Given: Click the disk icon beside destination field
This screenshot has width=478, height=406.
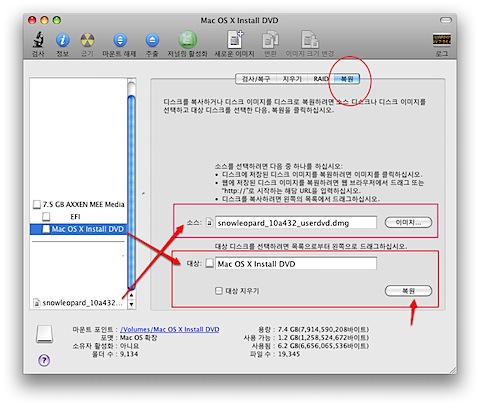Looking at the screenshot, I should tap(209, 263).
